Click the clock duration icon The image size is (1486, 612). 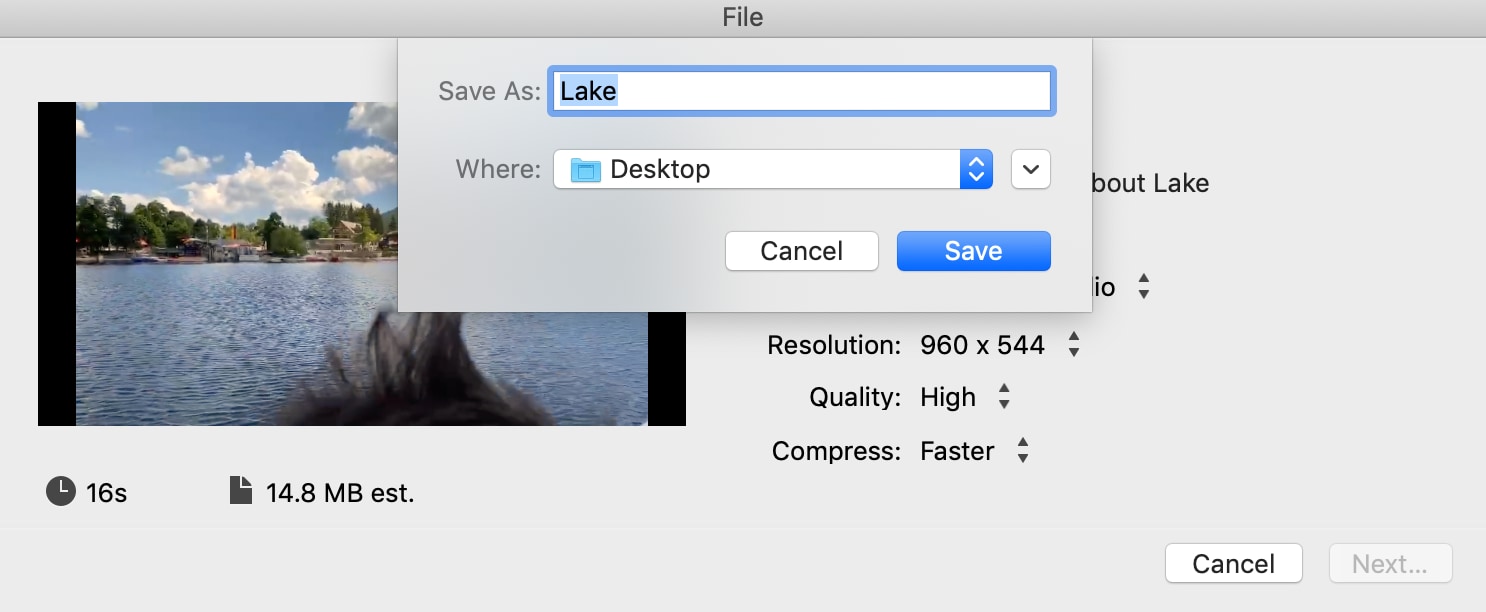click(61, 491)
